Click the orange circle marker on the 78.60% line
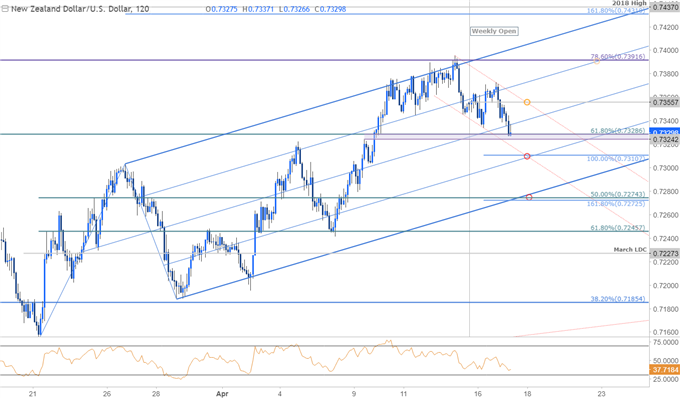Screen dimensions: 680x398 pos(597,61)
